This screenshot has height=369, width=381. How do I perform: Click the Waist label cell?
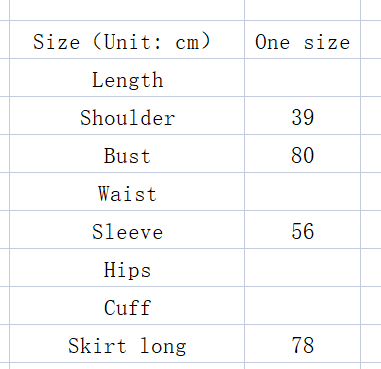pos(127,192)
